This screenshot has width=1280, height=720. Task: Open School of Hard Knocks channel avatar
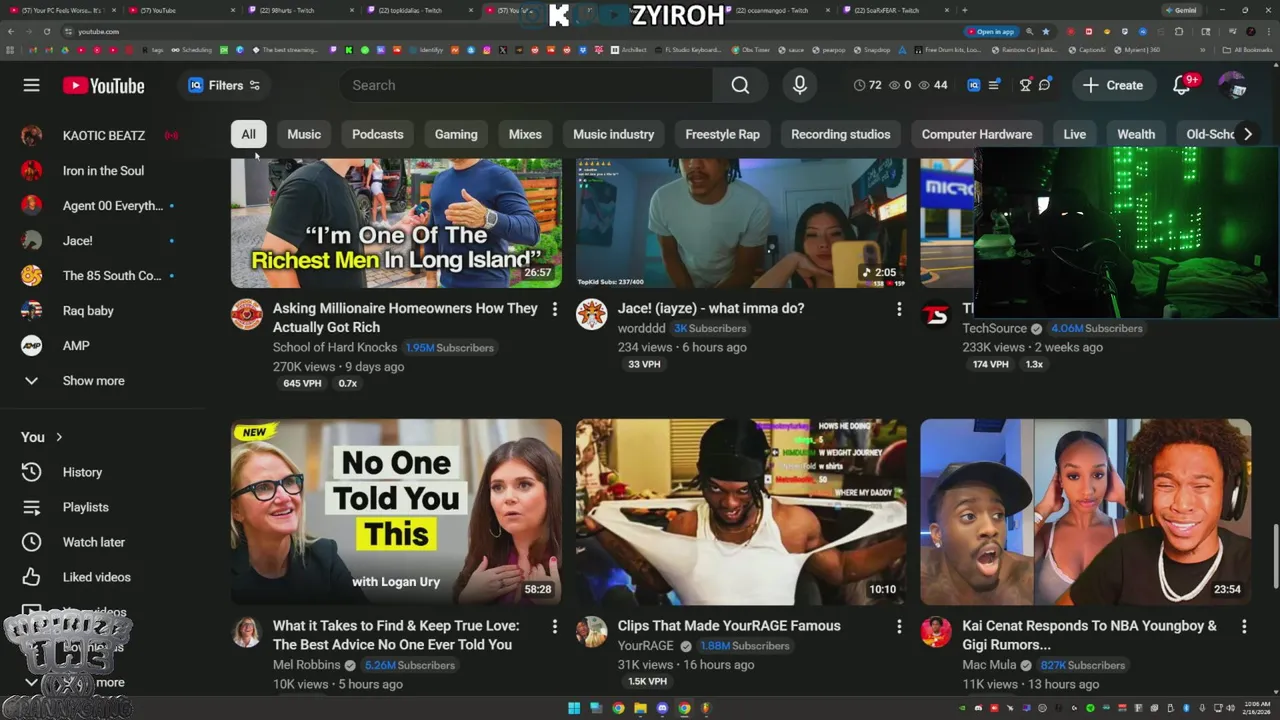[247, 314]
